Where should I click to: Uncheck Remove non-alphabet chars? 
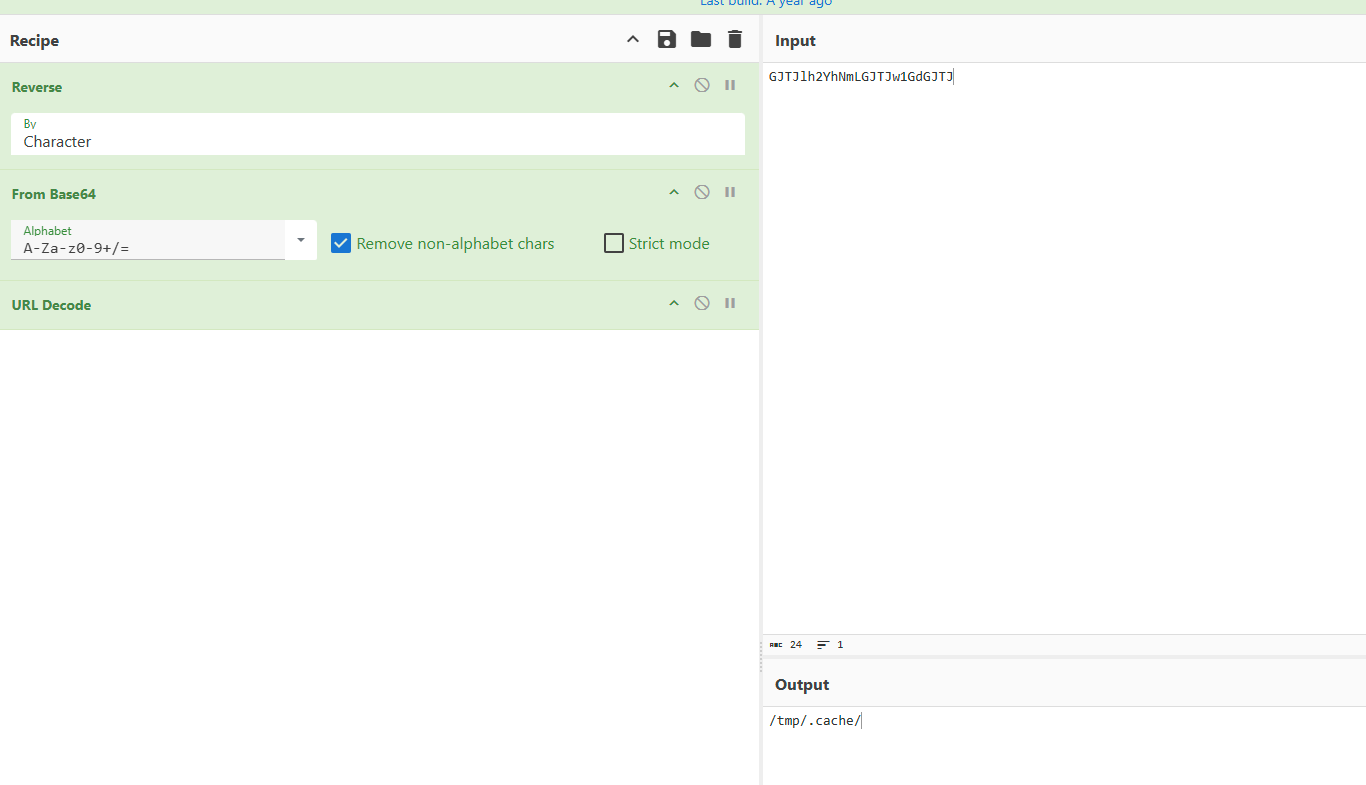[x=341, y=243]
